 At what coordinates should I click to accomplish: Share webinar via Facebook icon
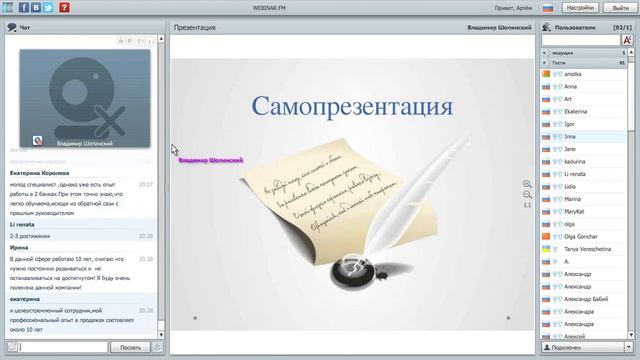(24, 7)
